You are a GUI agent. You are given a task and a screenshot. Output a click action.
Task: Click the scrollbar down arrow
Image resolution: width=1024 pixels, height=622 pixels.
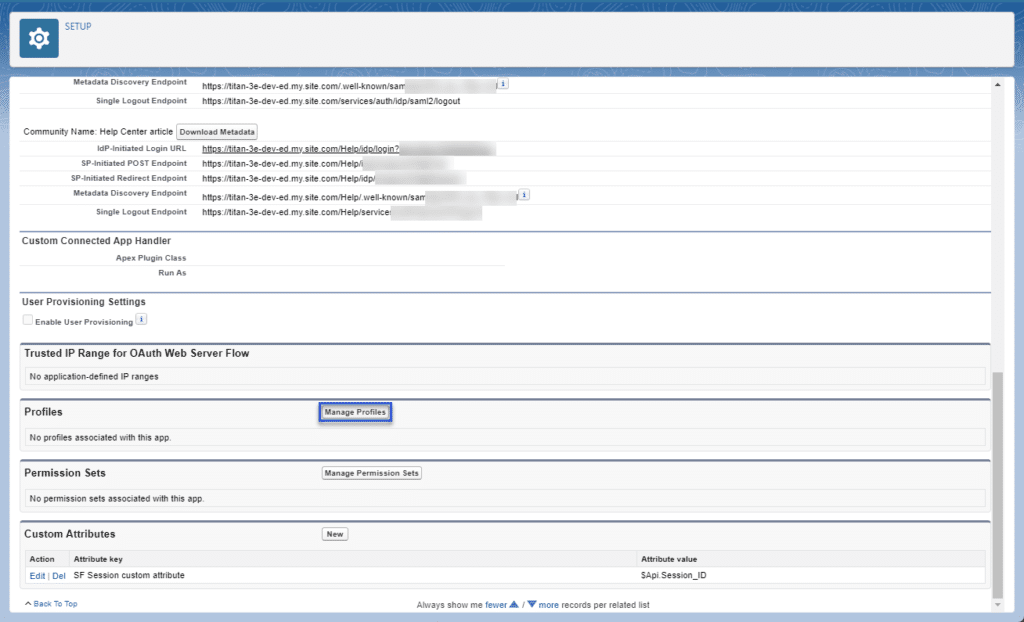(996, 604)
